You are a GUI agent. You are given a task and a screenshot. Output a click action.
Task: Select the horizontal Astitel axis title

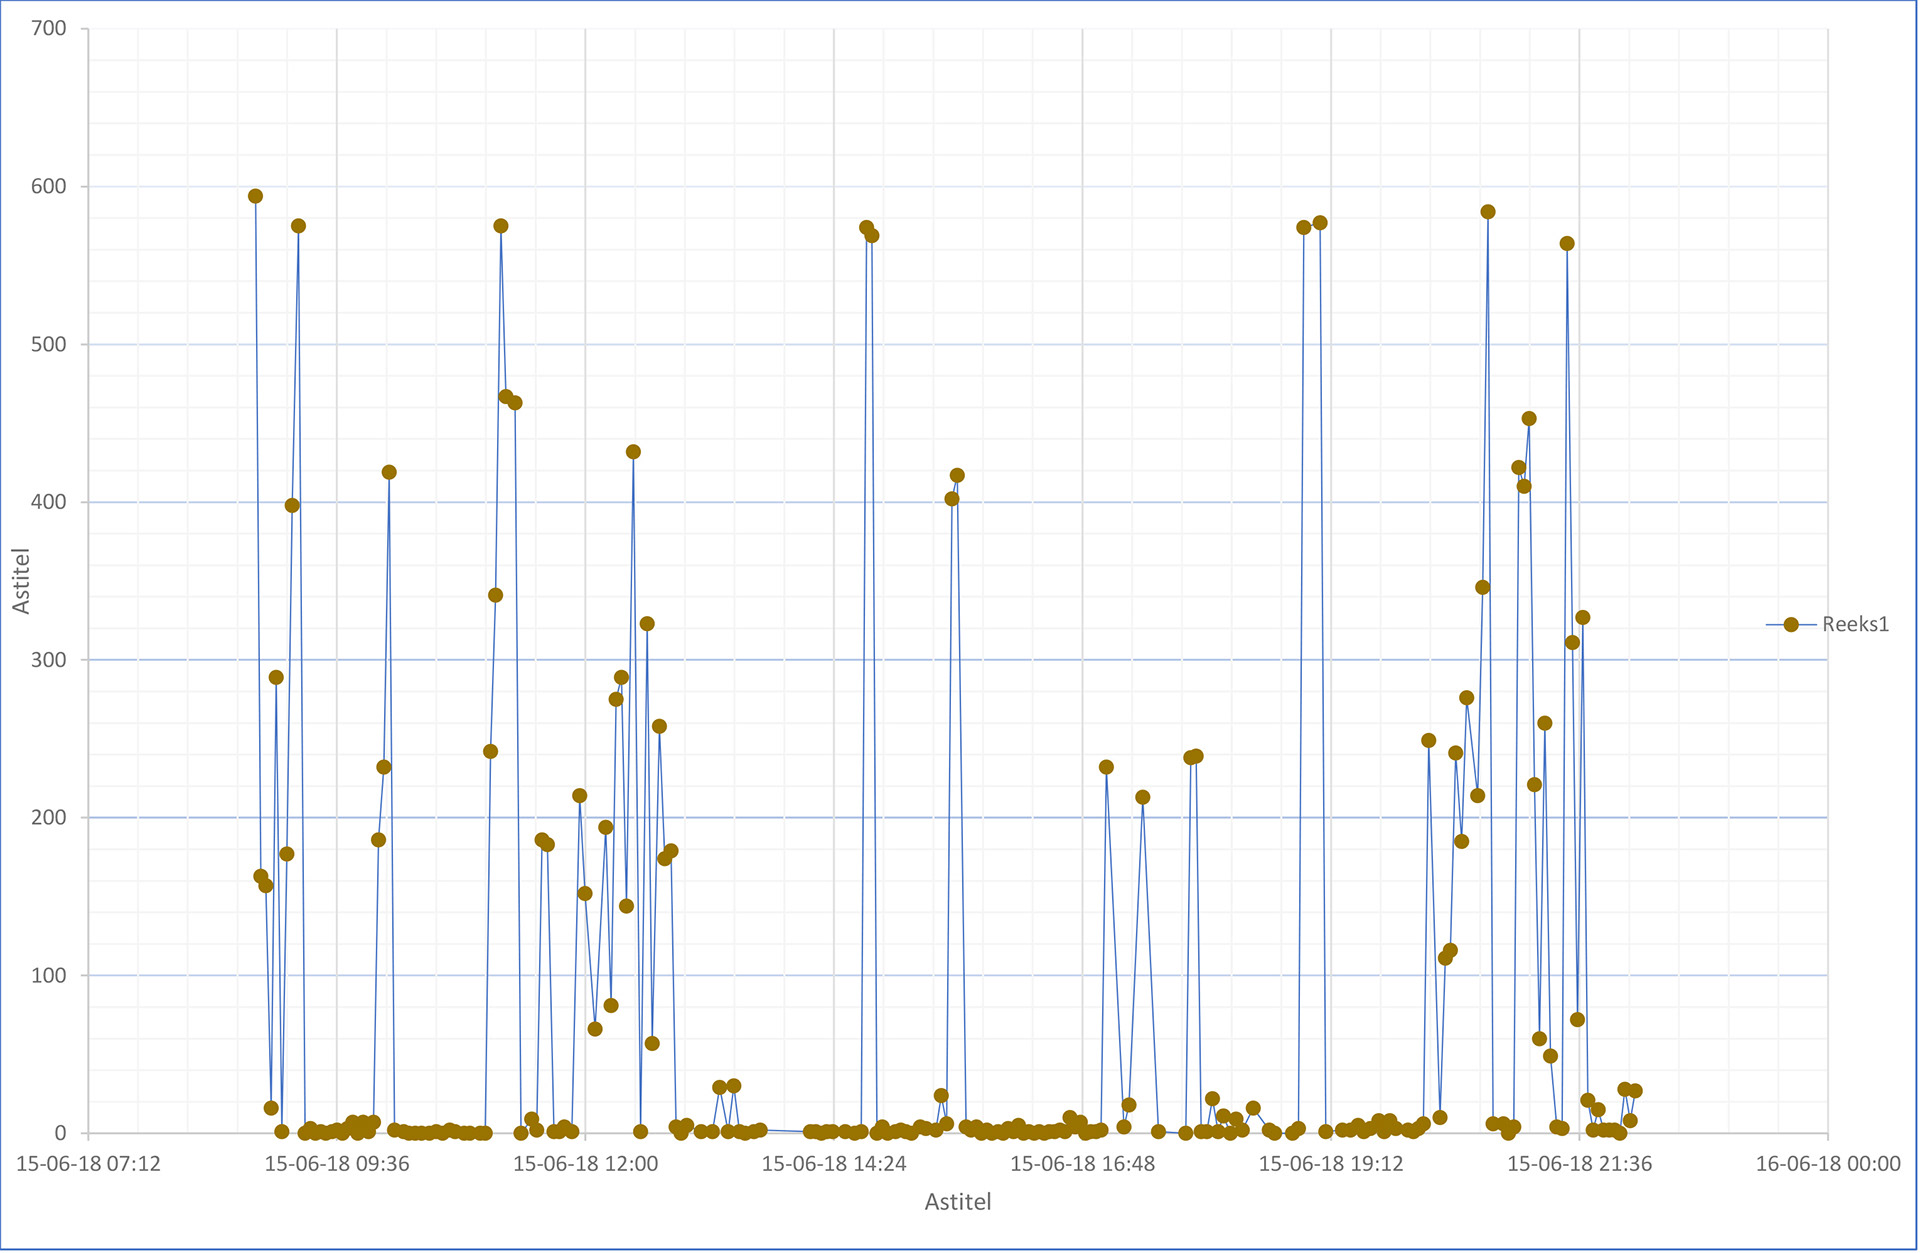(957, 1202)
